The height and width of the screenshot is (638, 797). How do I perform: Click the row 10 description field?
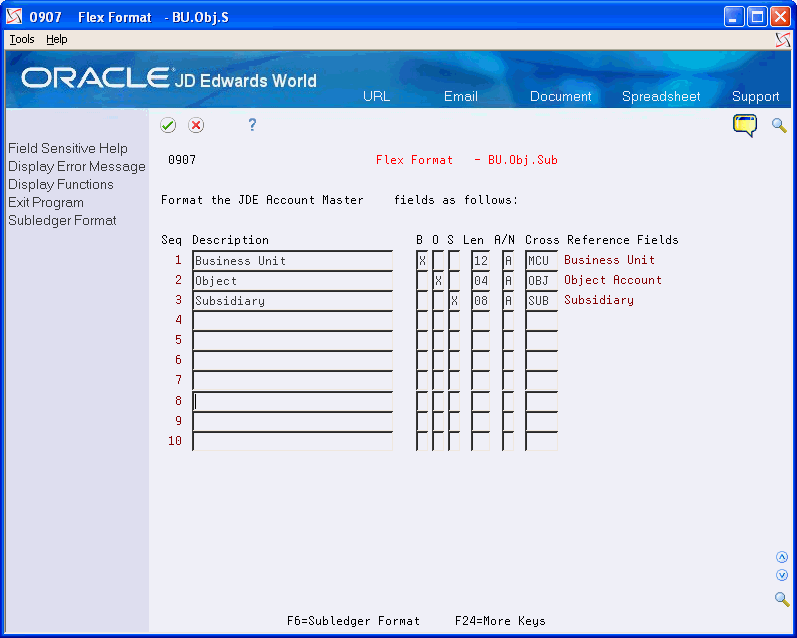(x=292, y=441)
